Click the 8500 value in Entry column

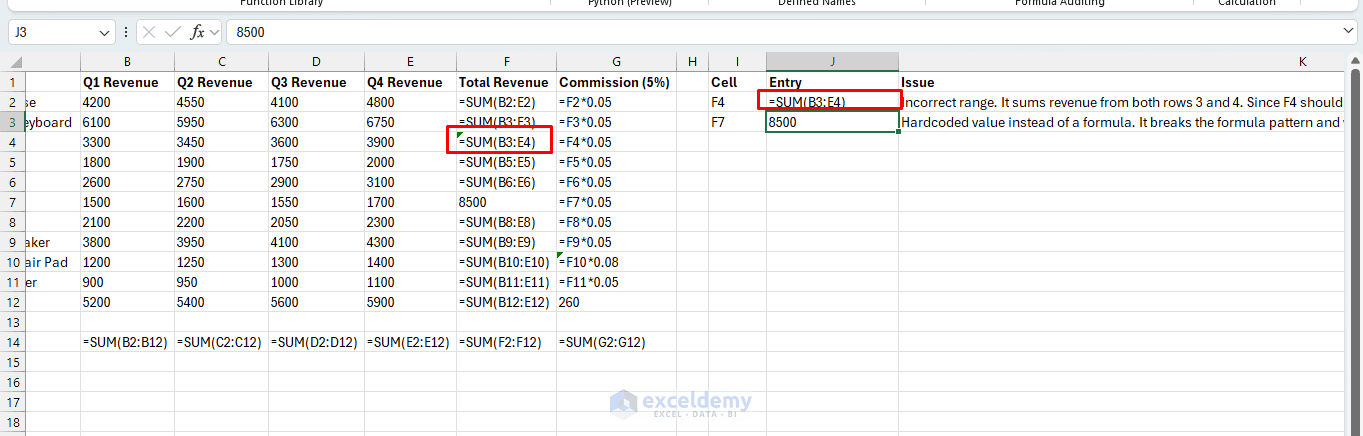tap(832, 122)
